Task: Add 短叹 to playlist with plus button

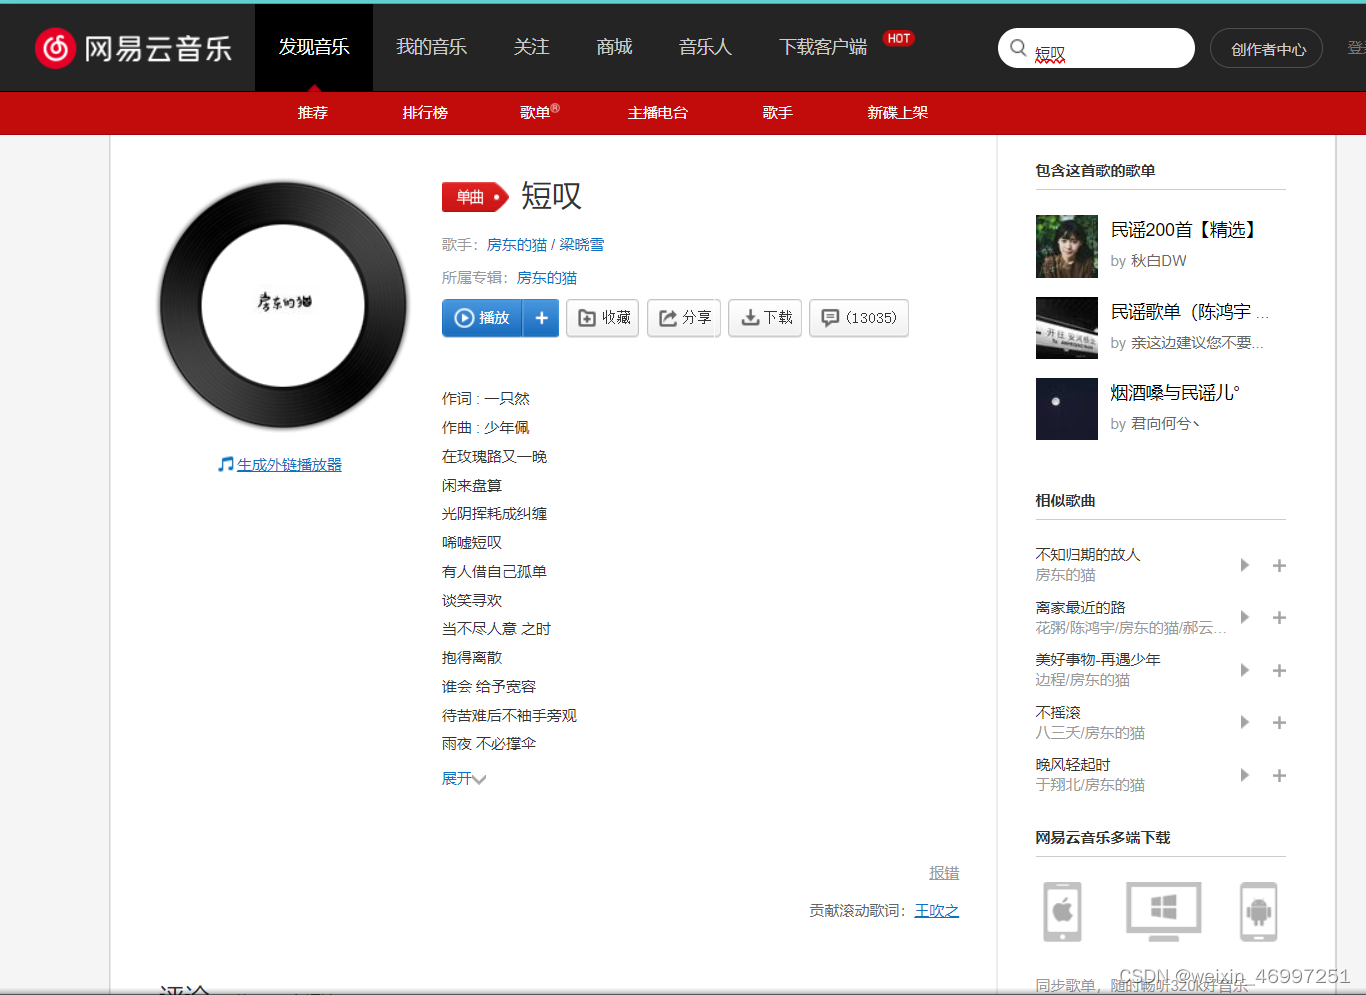Action: [x=541, y=318]
